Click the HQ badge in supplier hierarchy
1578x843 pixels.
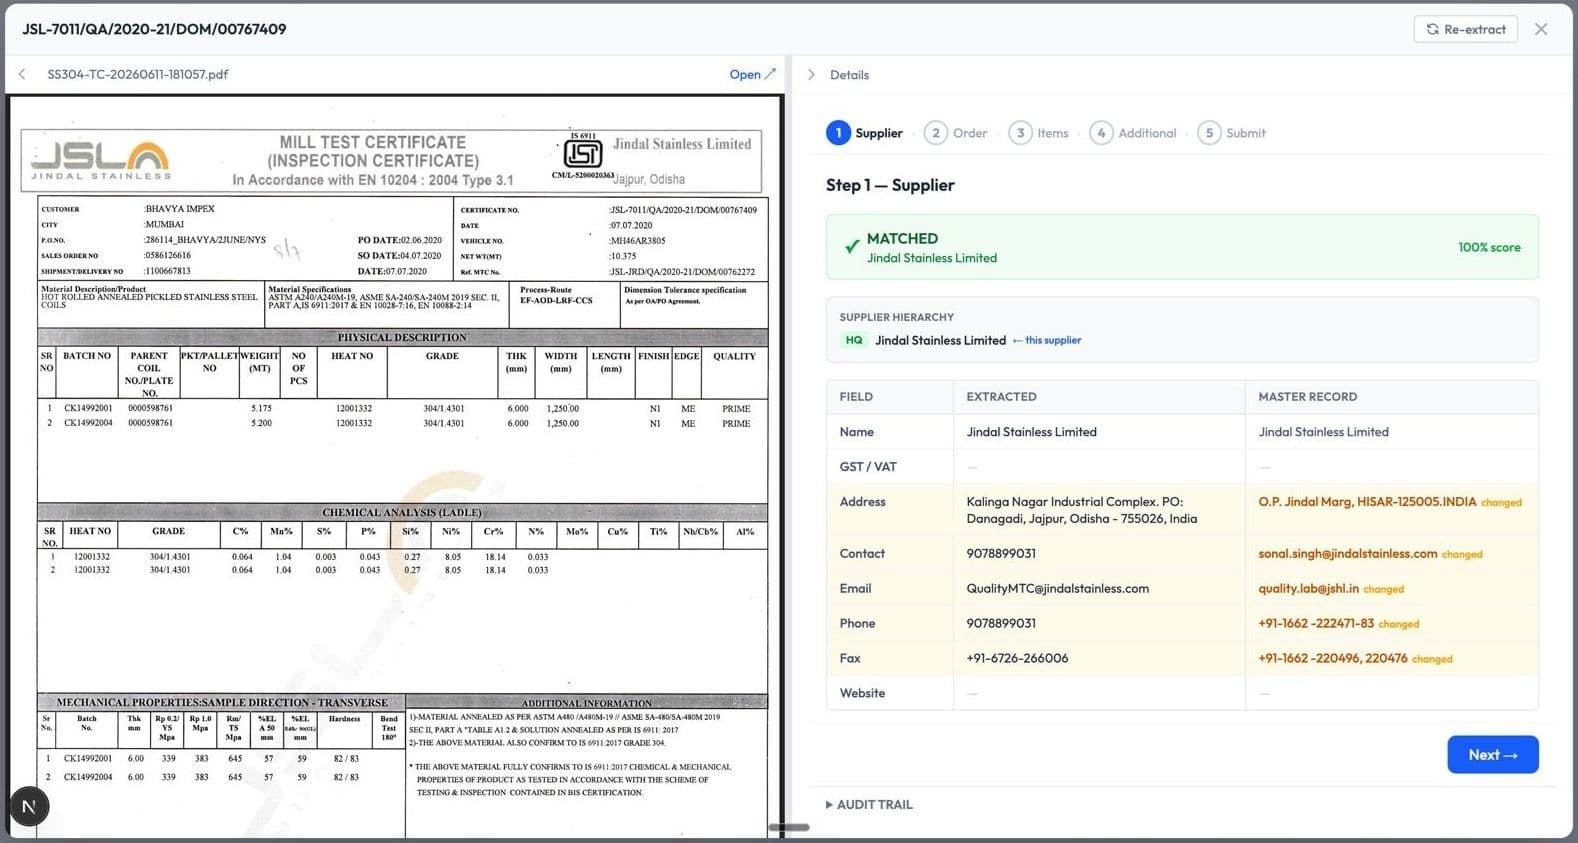coord(854,340)
